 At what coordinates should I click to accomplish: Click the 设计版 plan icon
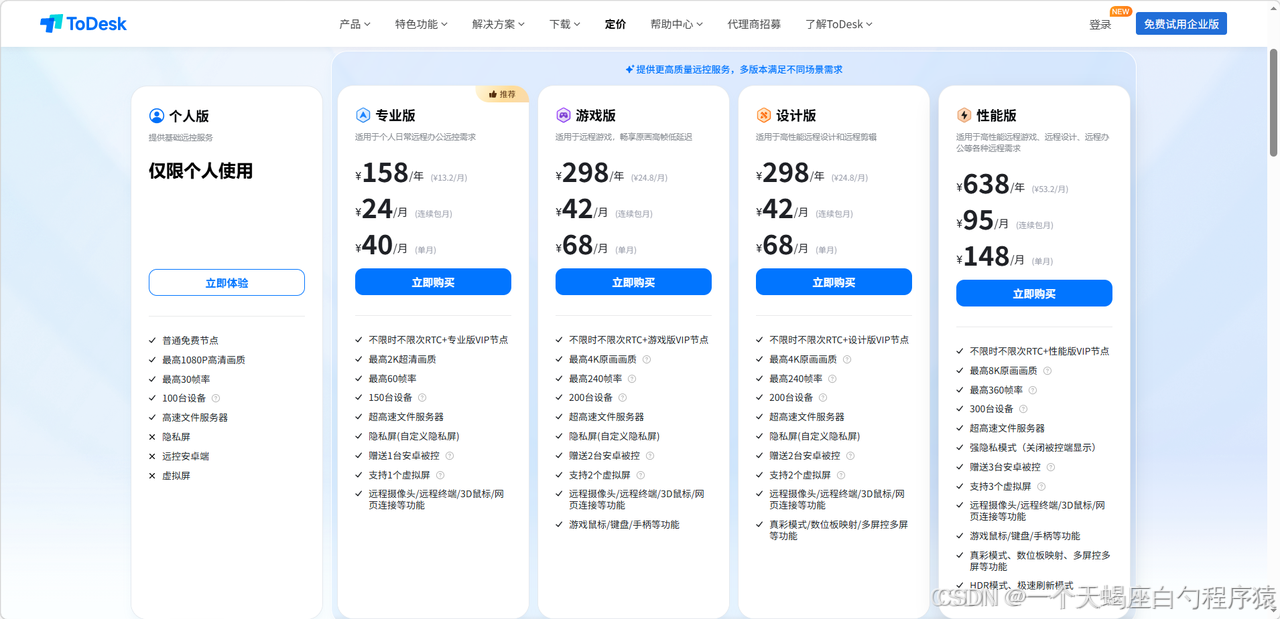tap(763, 115)
